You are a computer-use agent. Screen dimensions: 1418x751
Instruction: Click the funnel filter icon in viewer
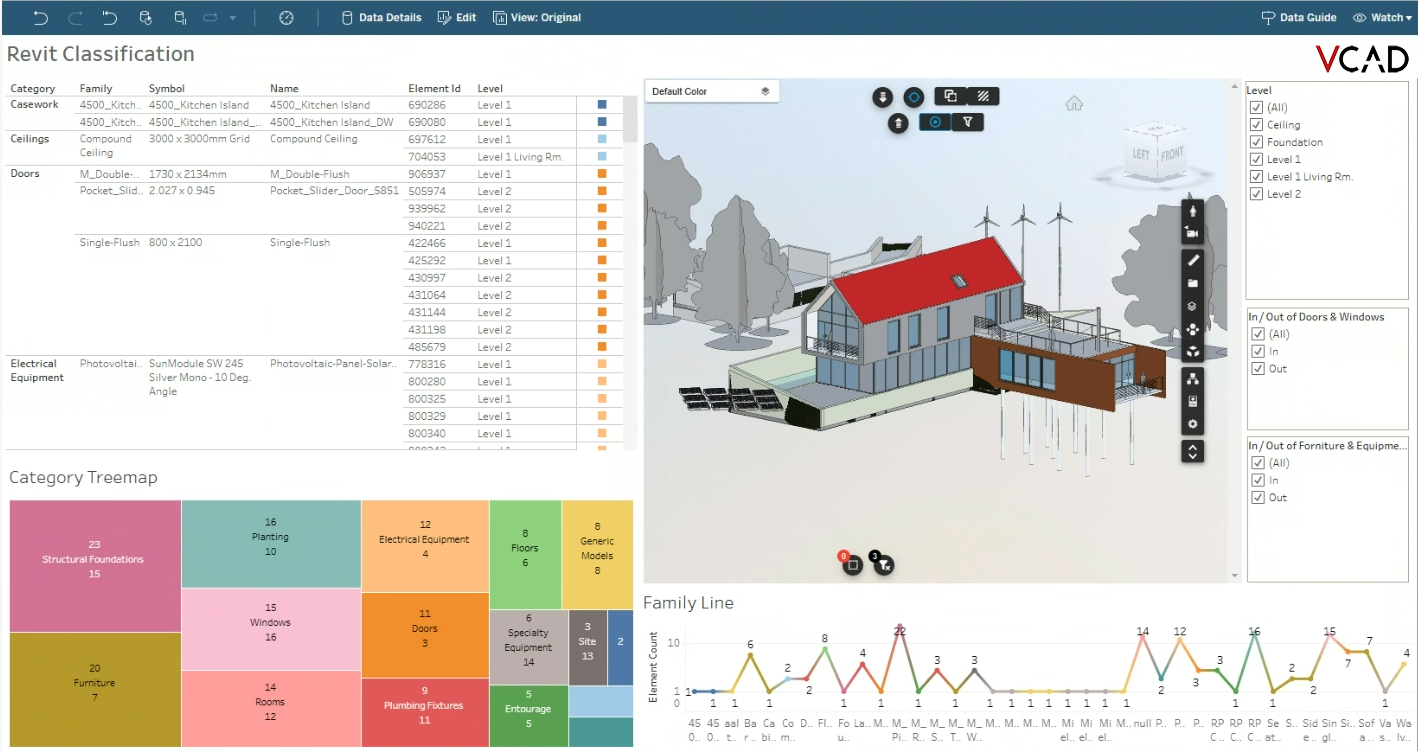click(968, 122)
